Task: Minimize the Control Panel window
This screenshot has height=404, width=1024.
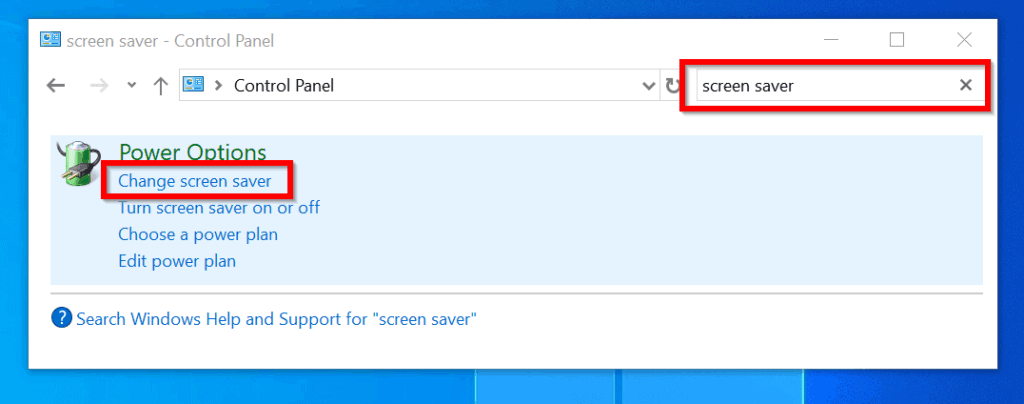Action: [831, 40]
